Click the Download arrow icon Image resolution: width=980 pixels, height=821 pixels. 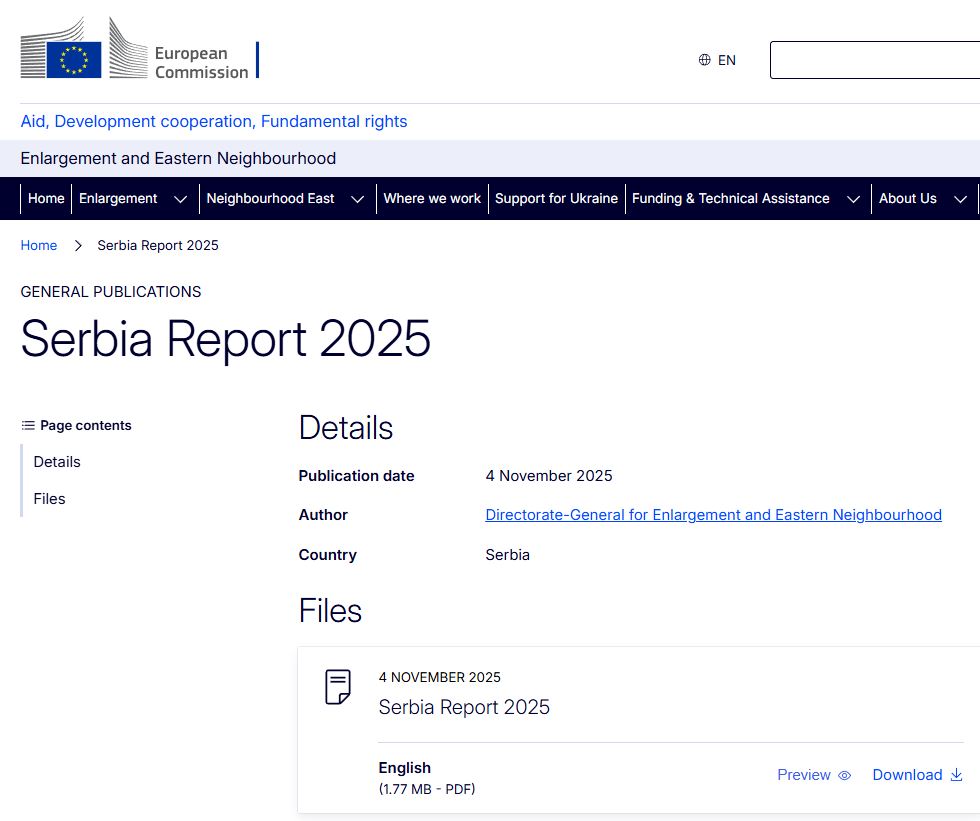coord(956,775)
